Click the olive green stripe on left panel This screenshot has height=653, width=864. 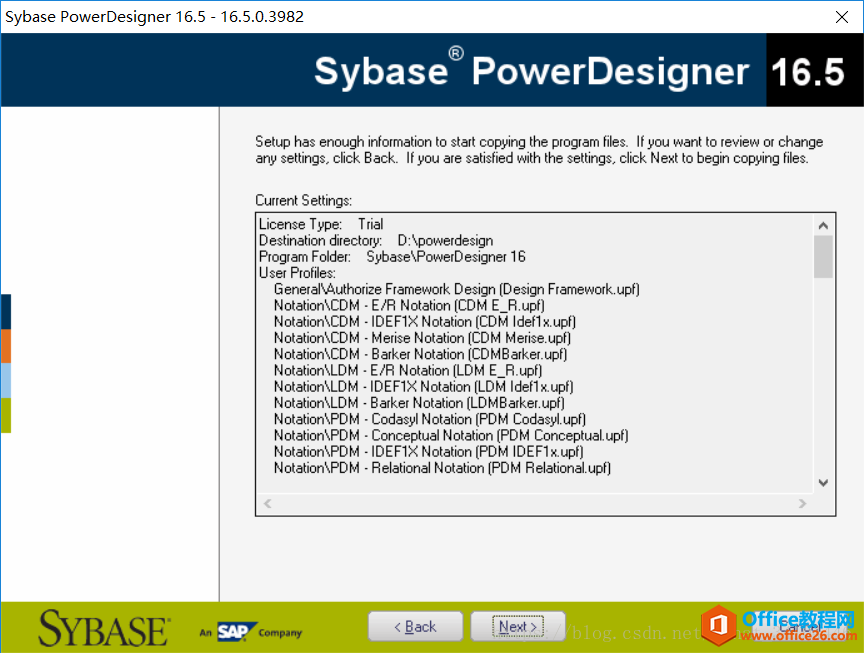[x=5, y=414]
